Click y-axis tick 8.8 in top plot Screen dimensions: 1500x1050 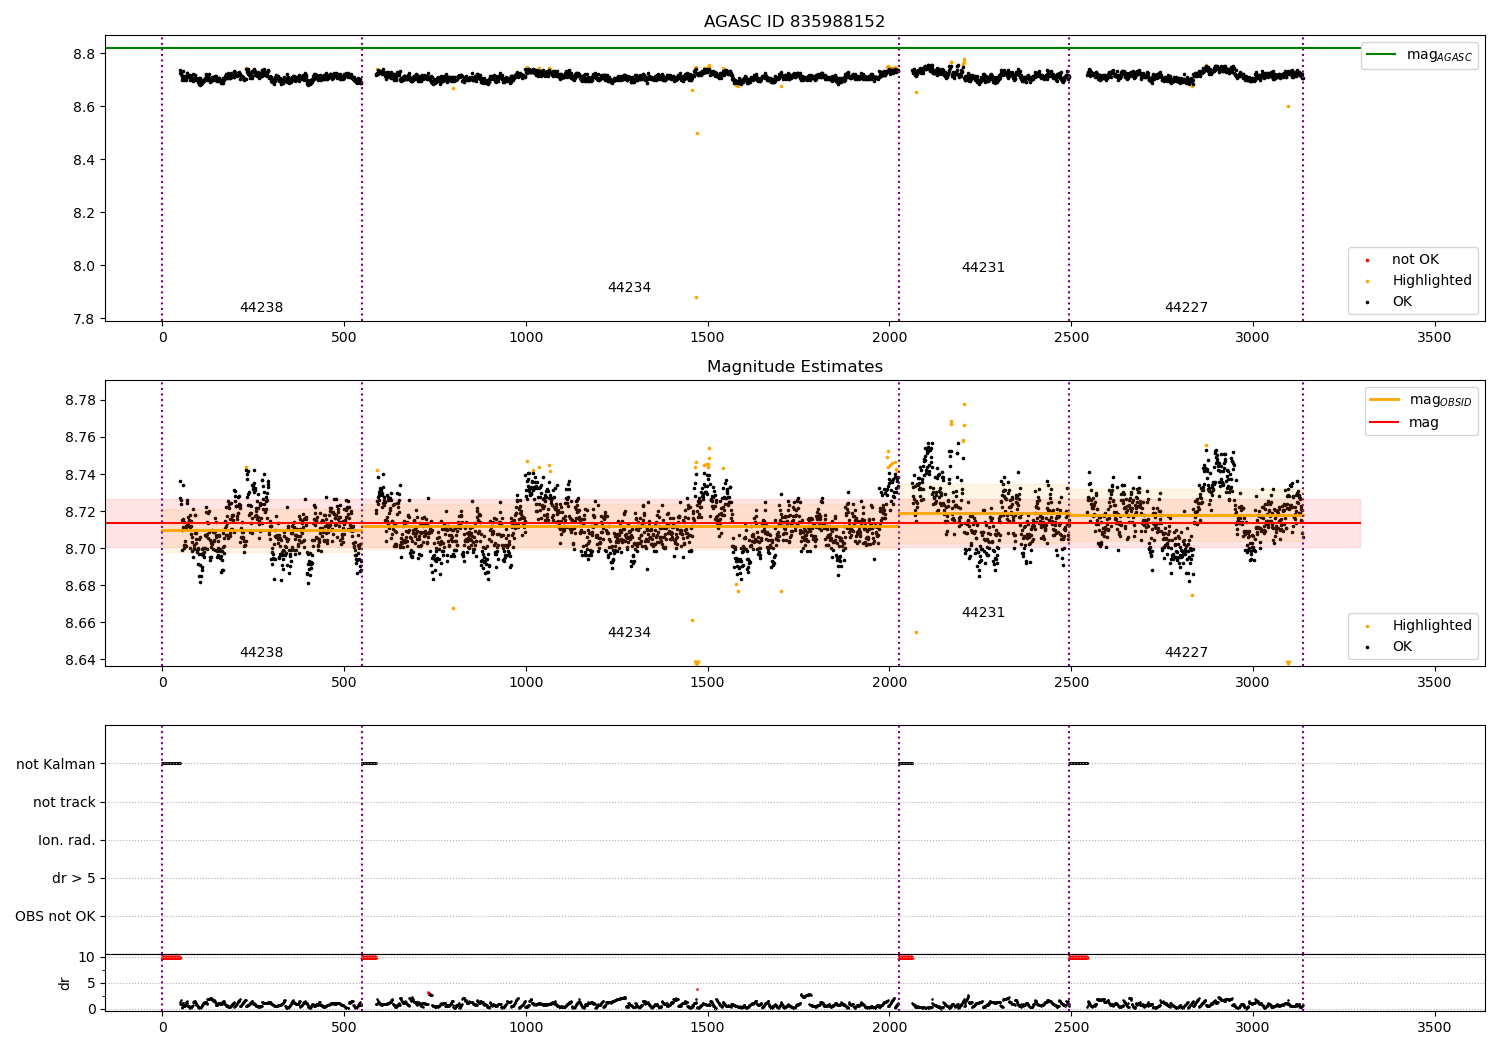[84, 54]
